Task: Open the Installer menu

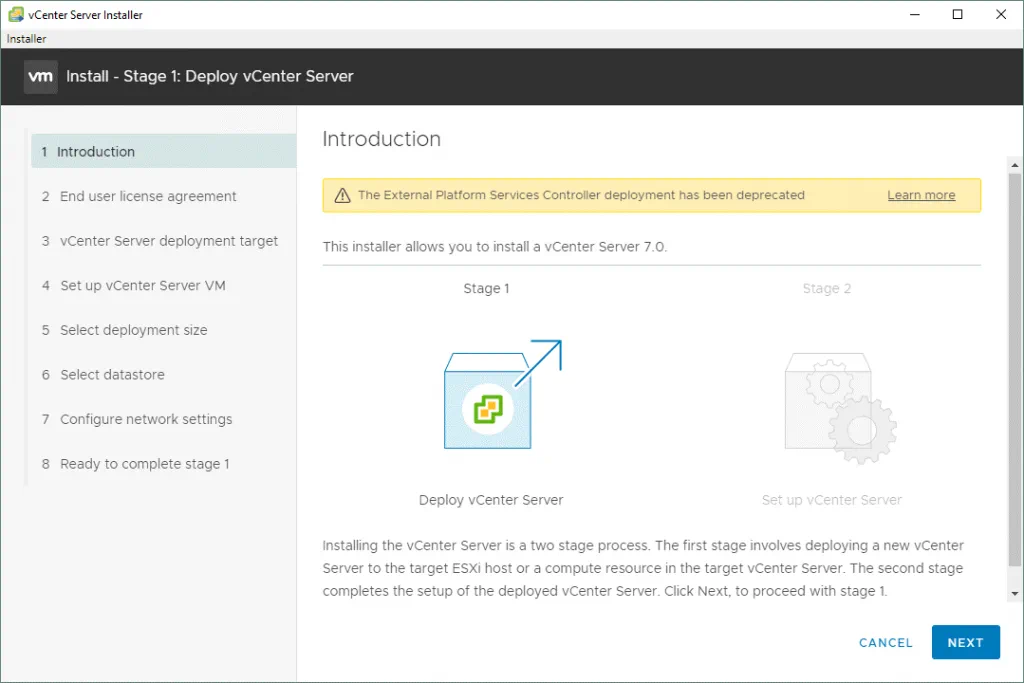Action: tap(27, 39)
